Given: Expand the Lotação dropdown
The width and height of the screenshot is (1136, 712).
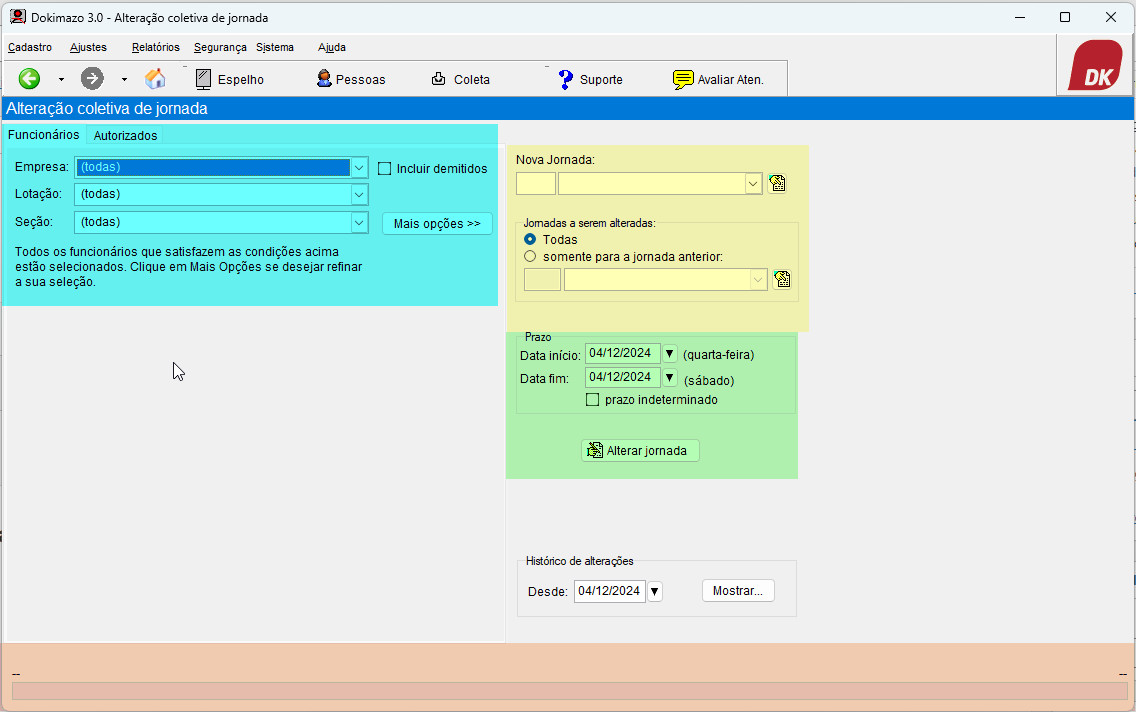Looking at the screenshot, I should pos(359,194).
